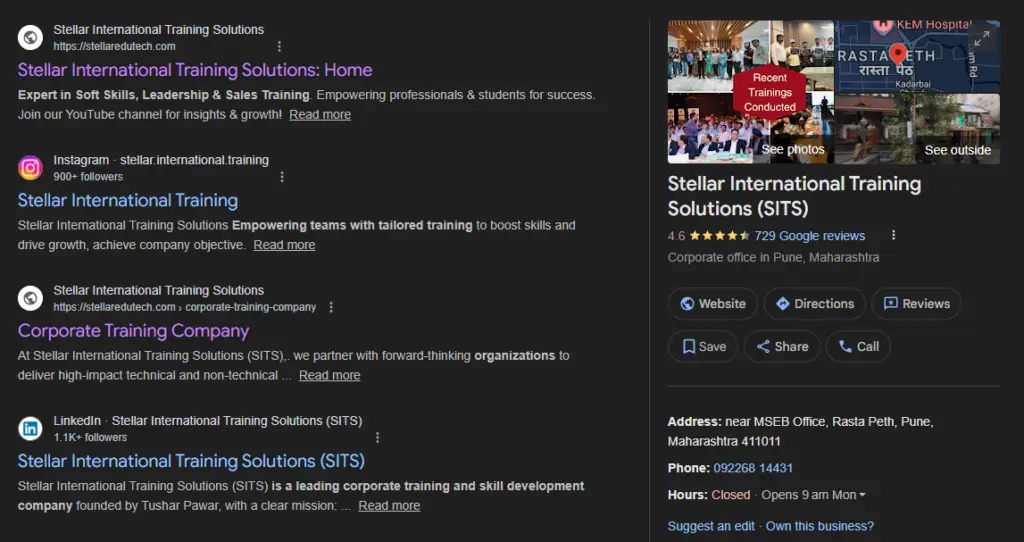Open Stellar International Training Solutions: Home link
The image size is (1024, 542).
(x=195, y=70)
